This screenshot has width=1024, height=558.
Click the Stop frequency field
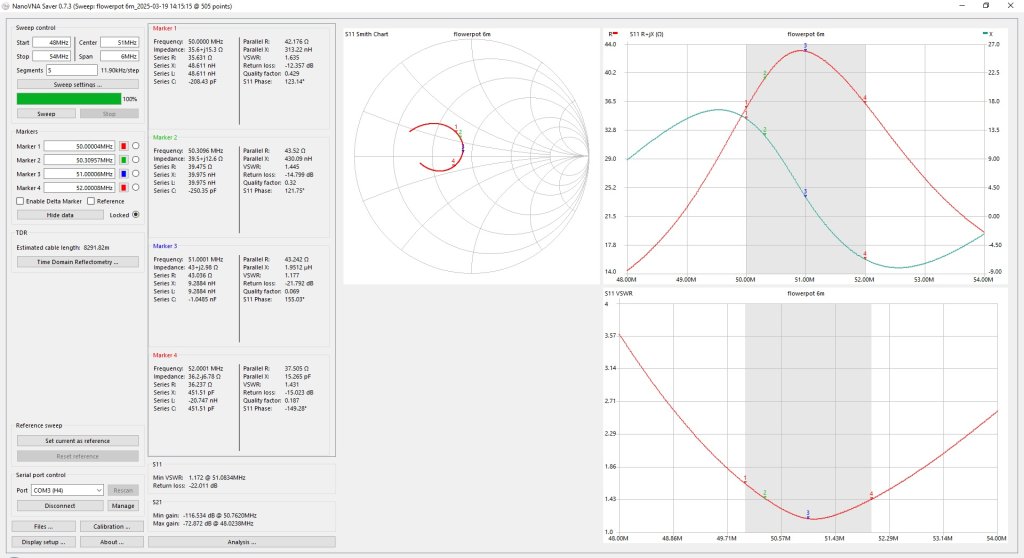point(52,56)
